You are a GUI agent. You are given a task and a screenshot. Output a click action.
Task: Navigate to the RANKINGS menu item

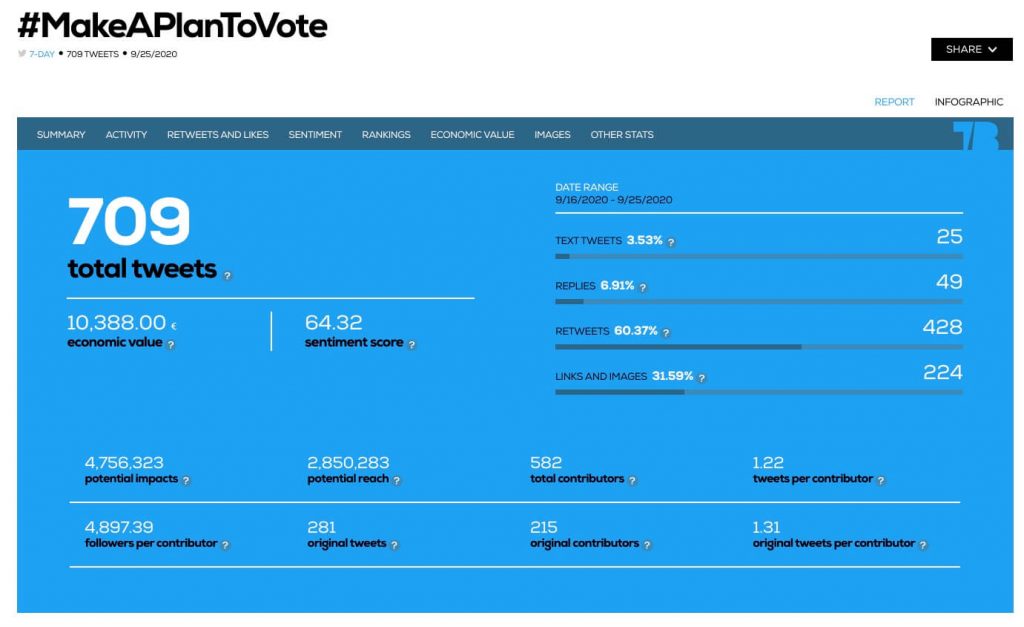[386, 134]
